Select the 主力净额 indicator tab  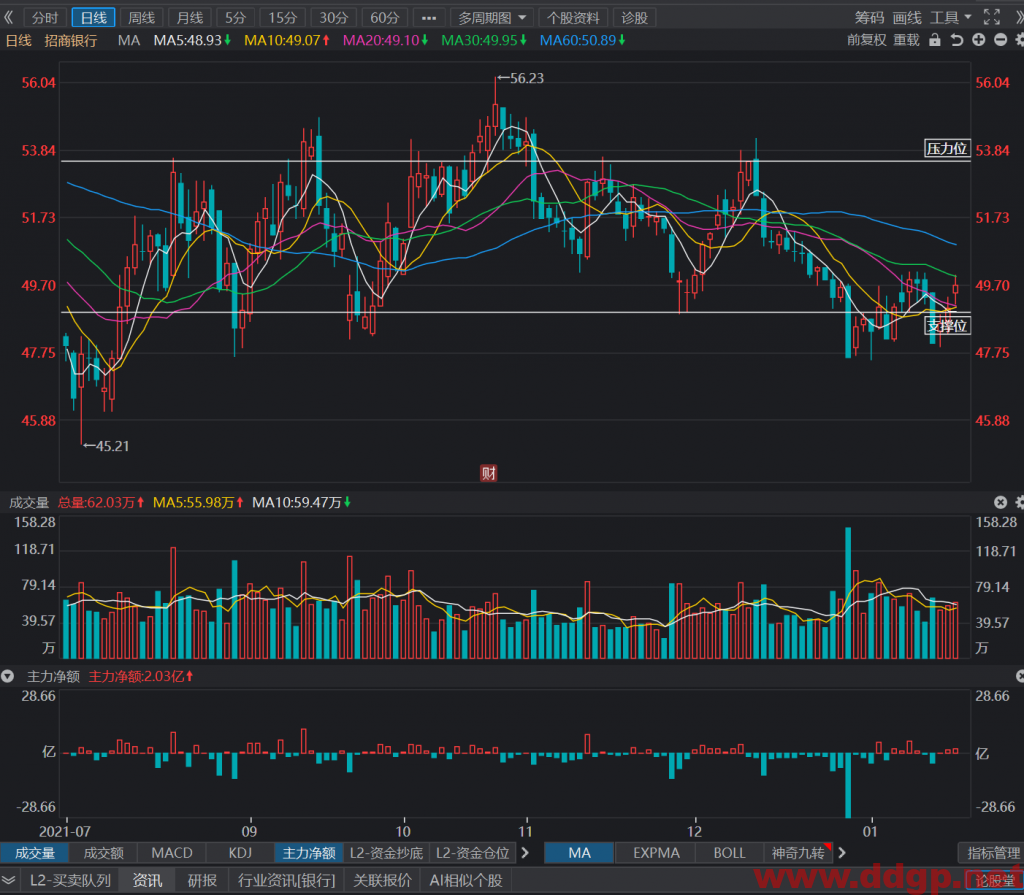click(x=309, y=853)
